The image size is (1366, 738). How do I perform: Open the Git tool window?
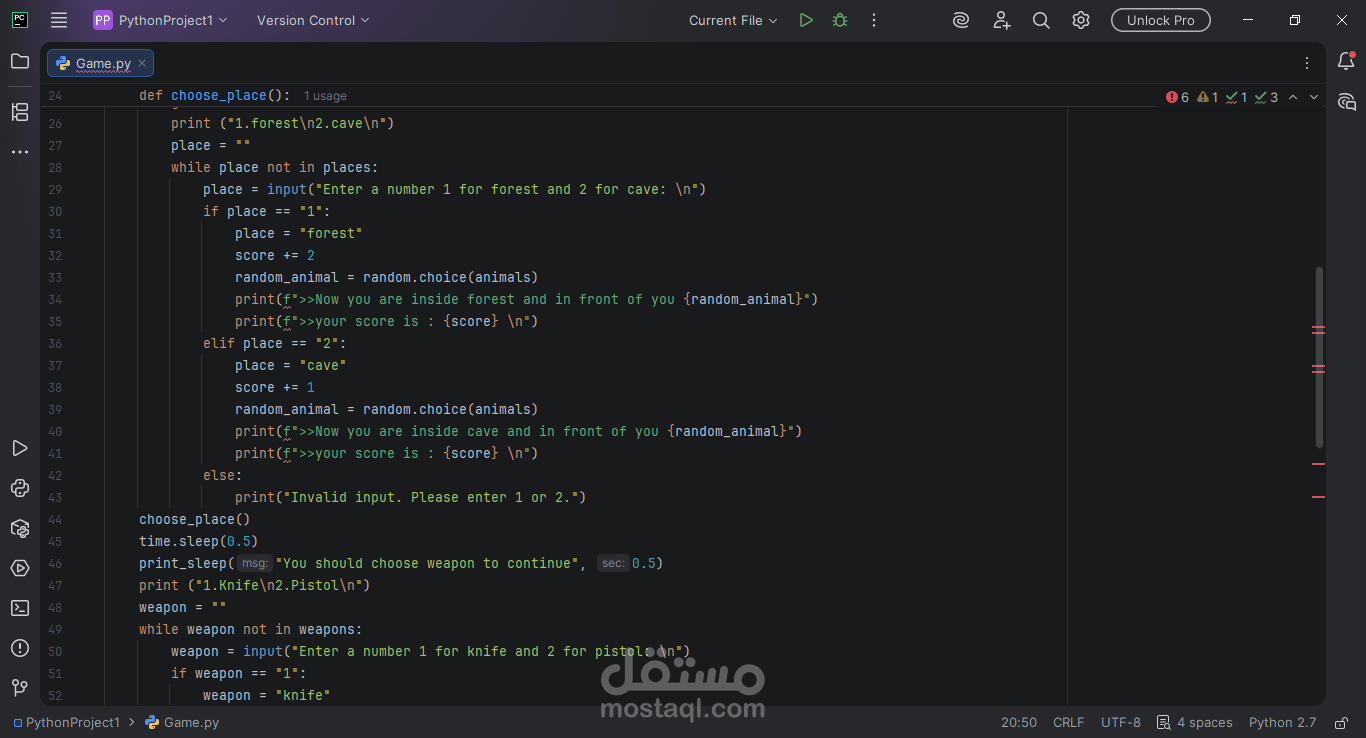tap(20, 688)
